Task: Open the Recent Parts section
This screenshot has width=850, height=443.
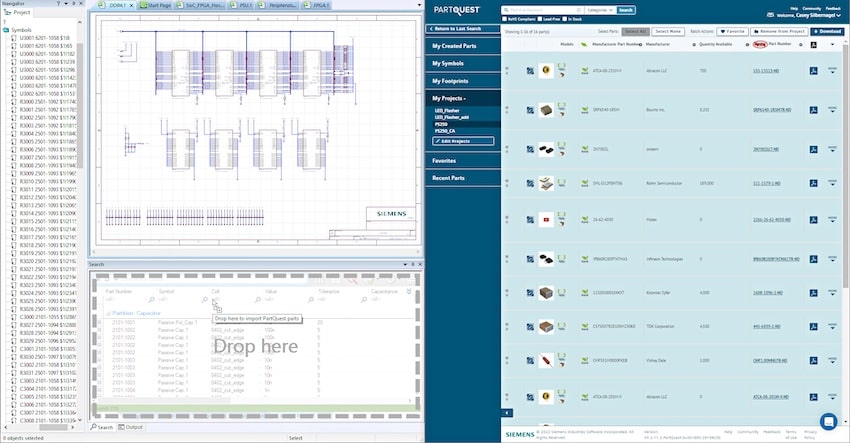Action: [x=463, y=178]
